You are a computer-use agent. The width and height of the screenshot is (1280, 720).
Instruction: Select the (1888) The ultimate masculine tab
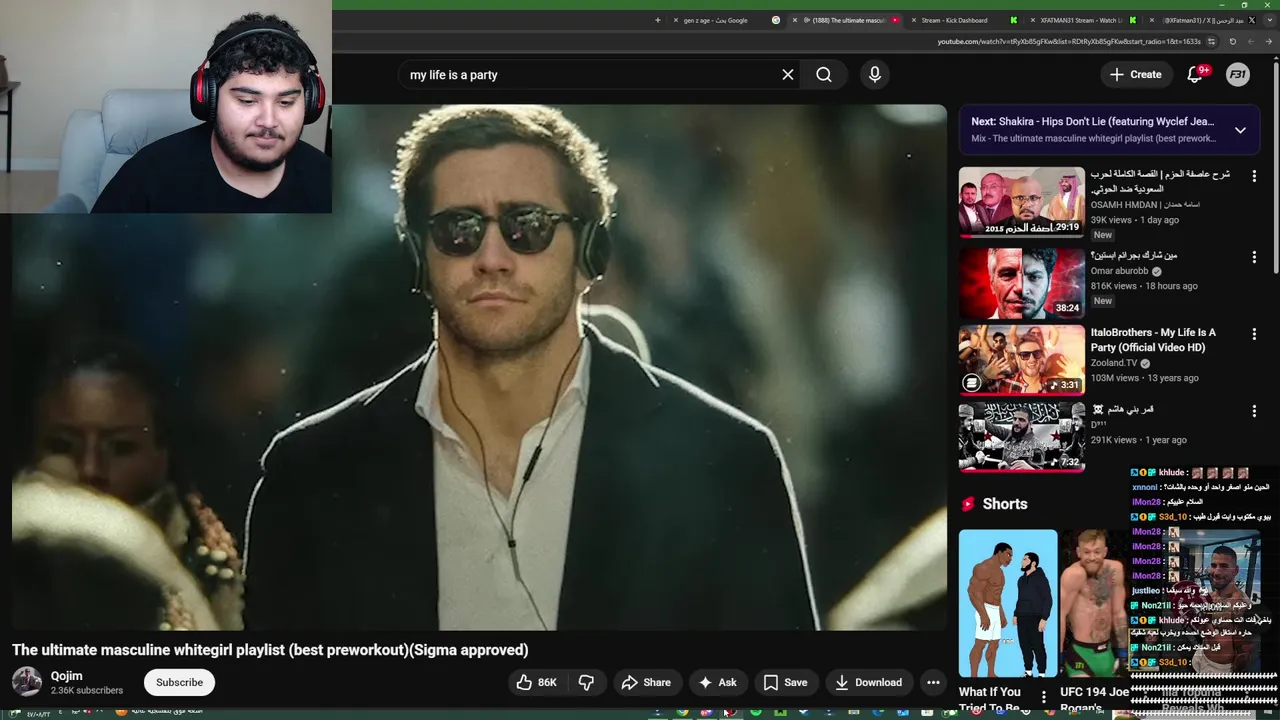tap(845, 20)
